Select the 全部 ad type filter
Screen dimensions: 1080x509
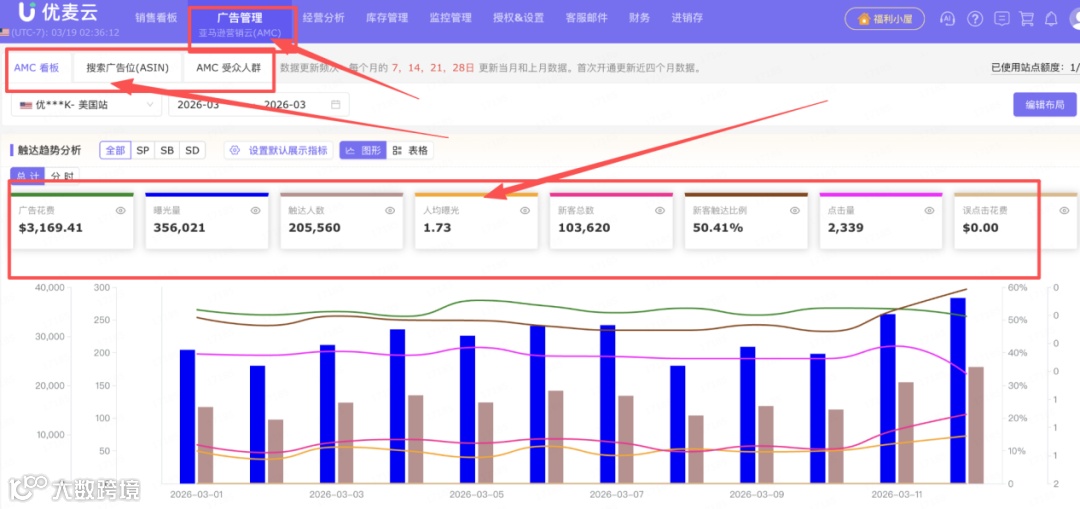tap(115, 150)
